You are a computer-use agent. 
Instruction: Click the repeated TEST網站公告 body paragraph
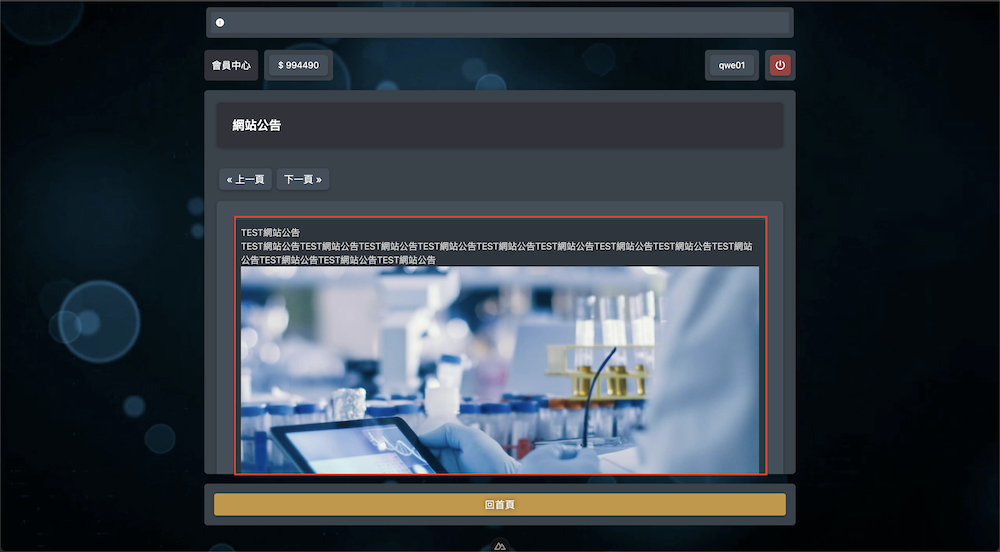point(497,252)
